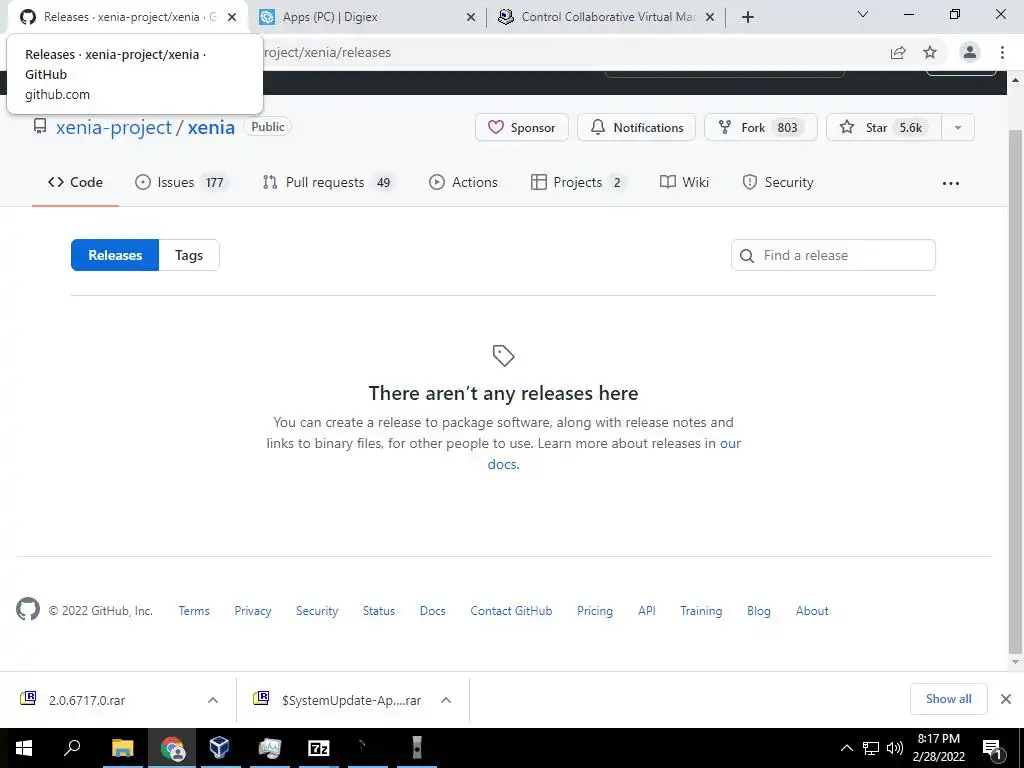Open the Status footer link
Image resolution: width=1024 pixels, height=768 pixels.
click(x=379, y=611)
